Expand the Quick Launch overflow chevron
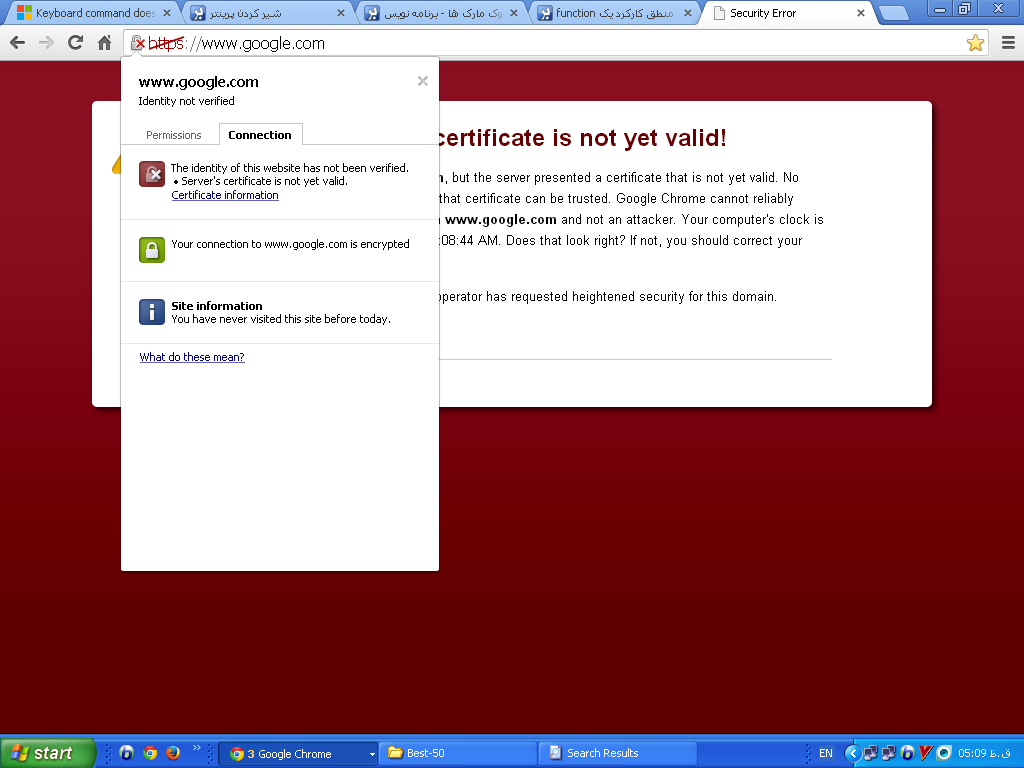The height and width of the screenshot is (768, 1024). coord(197,748)
